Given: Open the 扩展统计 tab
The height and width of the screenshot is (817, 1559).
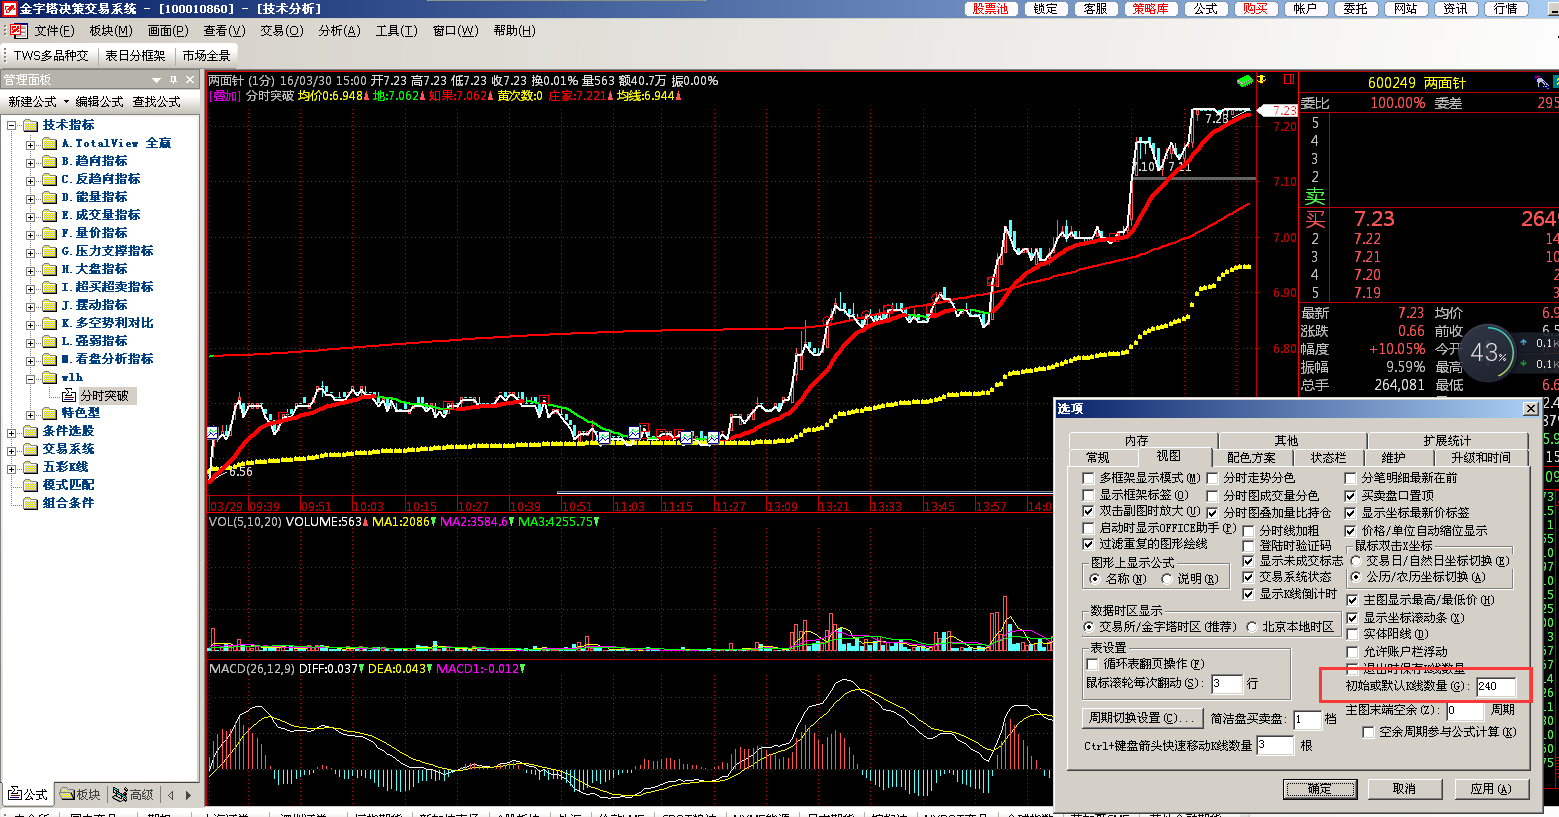Looking at the screenshot, I should point(1447,441).
